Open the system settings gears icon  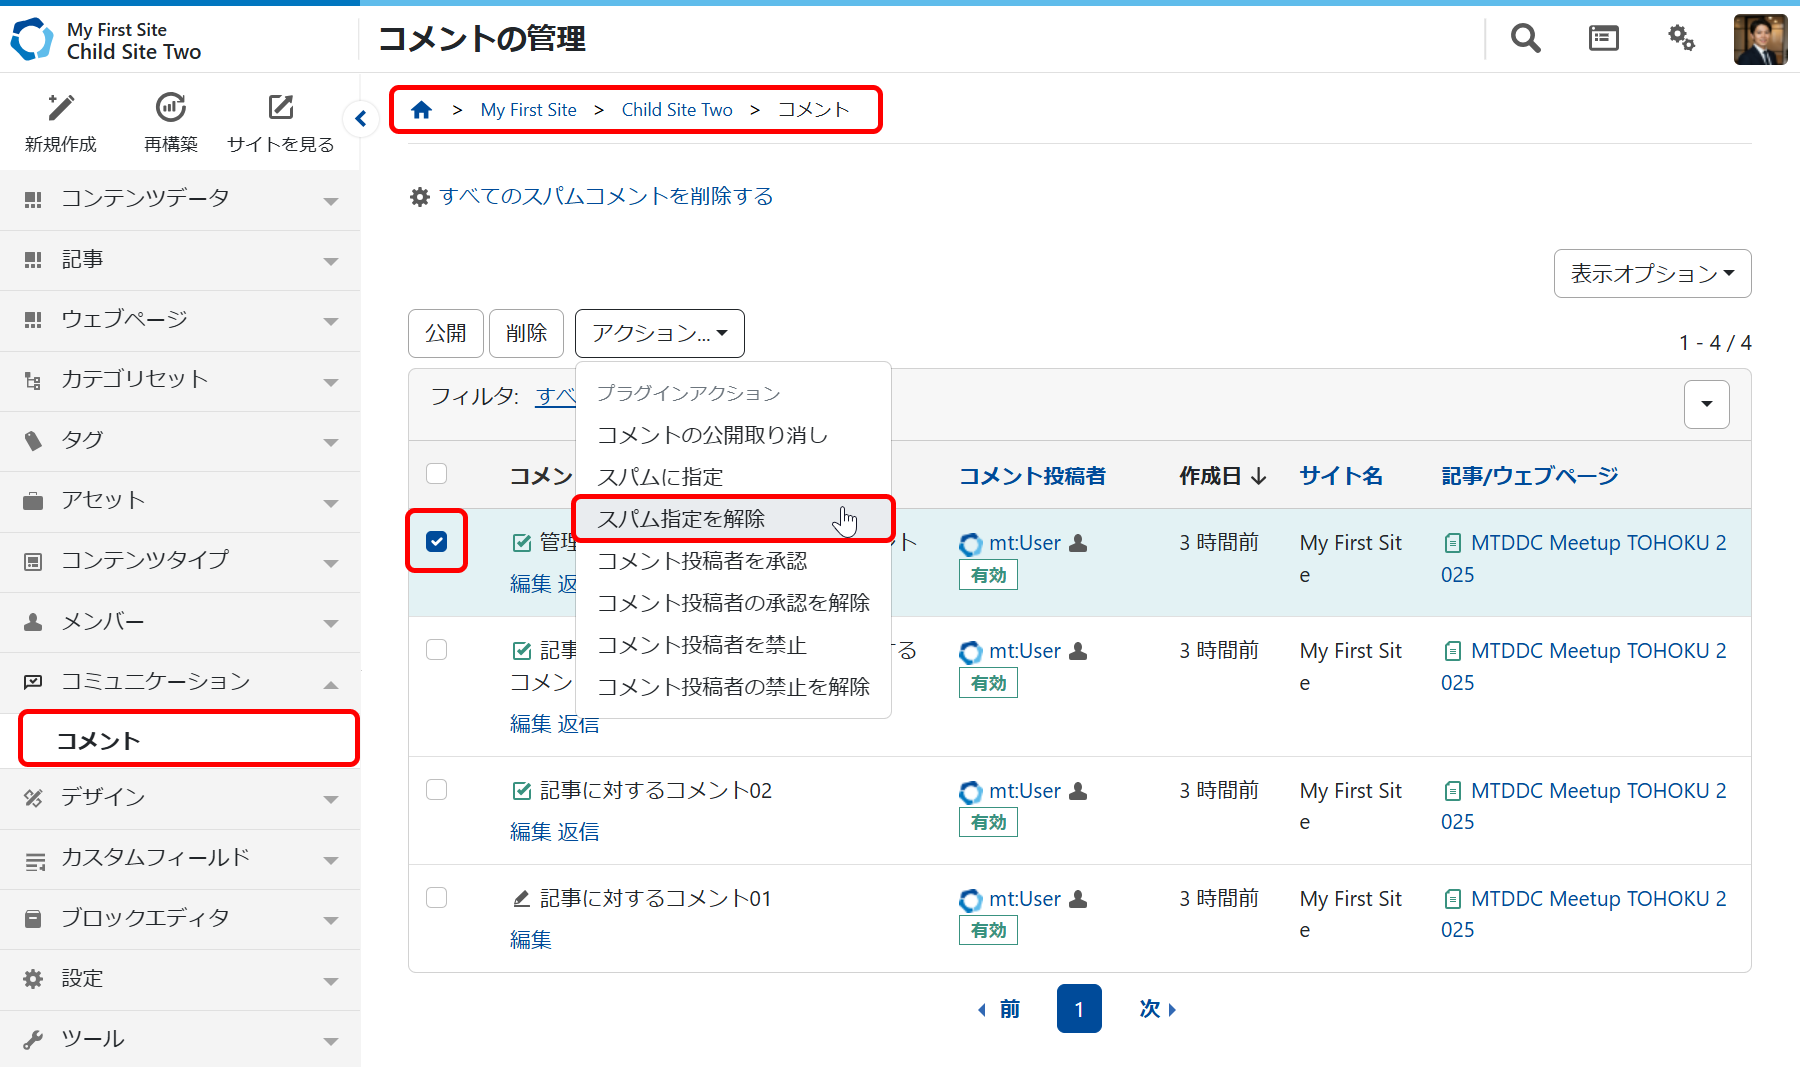[x=1681, y=39]
